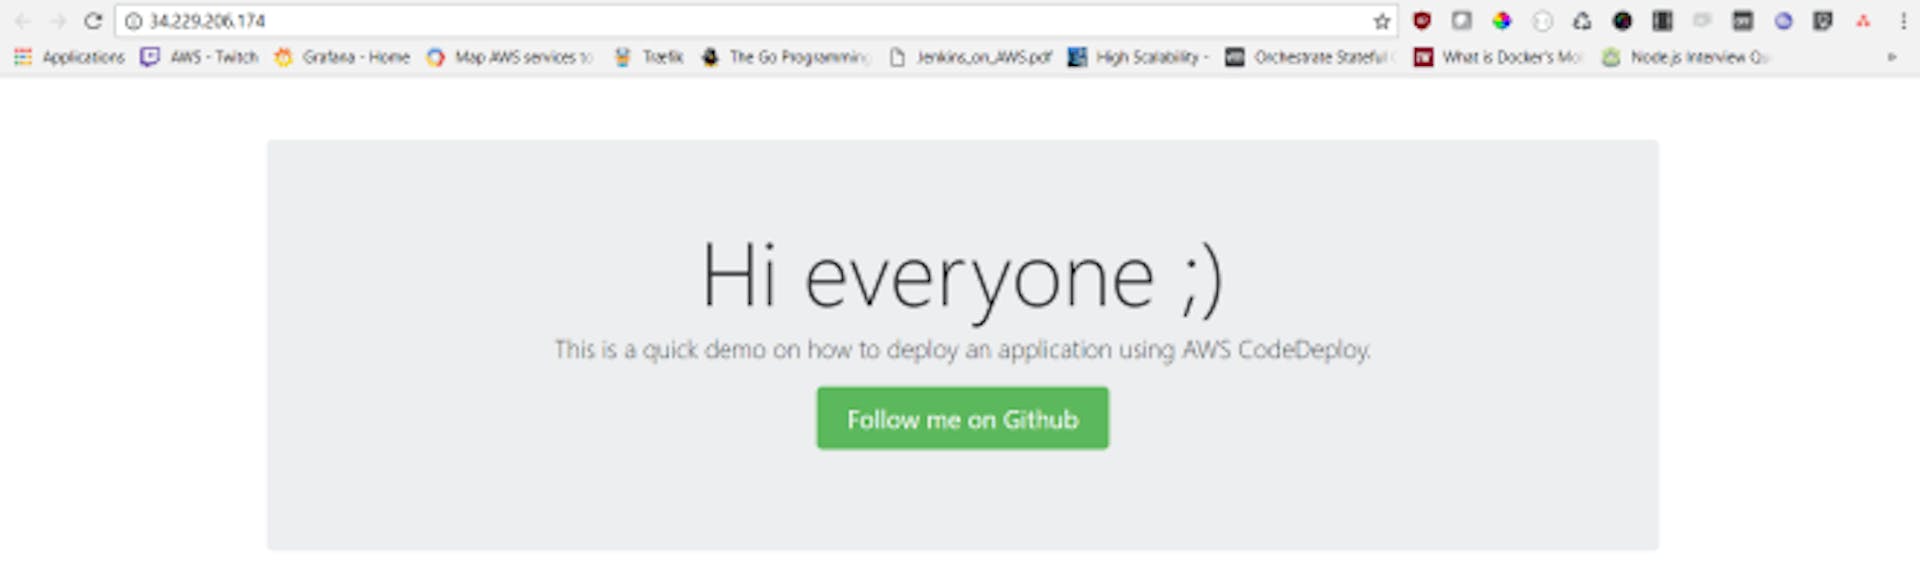Reload the page with the refresh icon

click(x=93, y=21)
